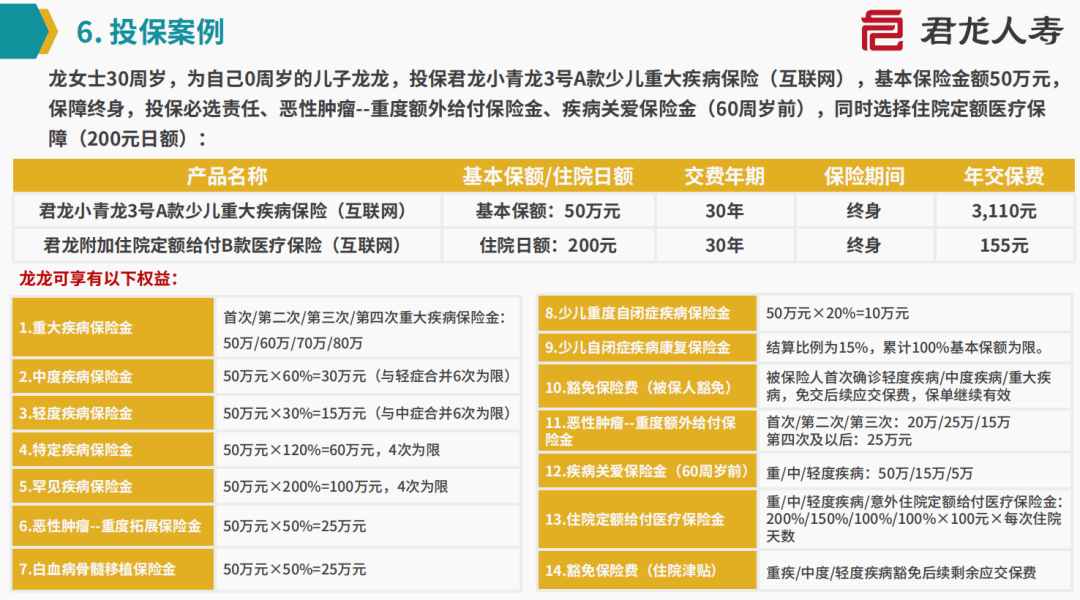Click text 50万元×20%=10万元
This screenshot has height=600, width=1080.
838,313
